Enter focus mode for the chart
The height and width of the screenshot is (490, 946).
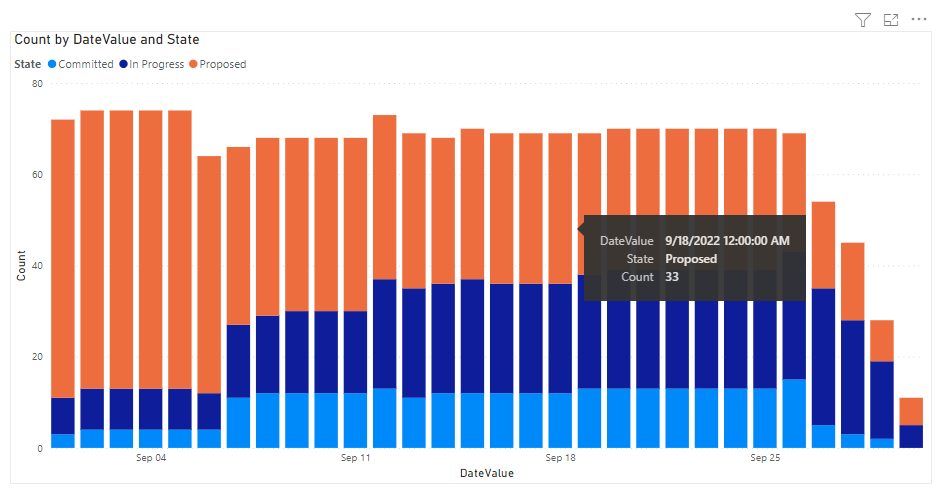(x=891, y=20)
